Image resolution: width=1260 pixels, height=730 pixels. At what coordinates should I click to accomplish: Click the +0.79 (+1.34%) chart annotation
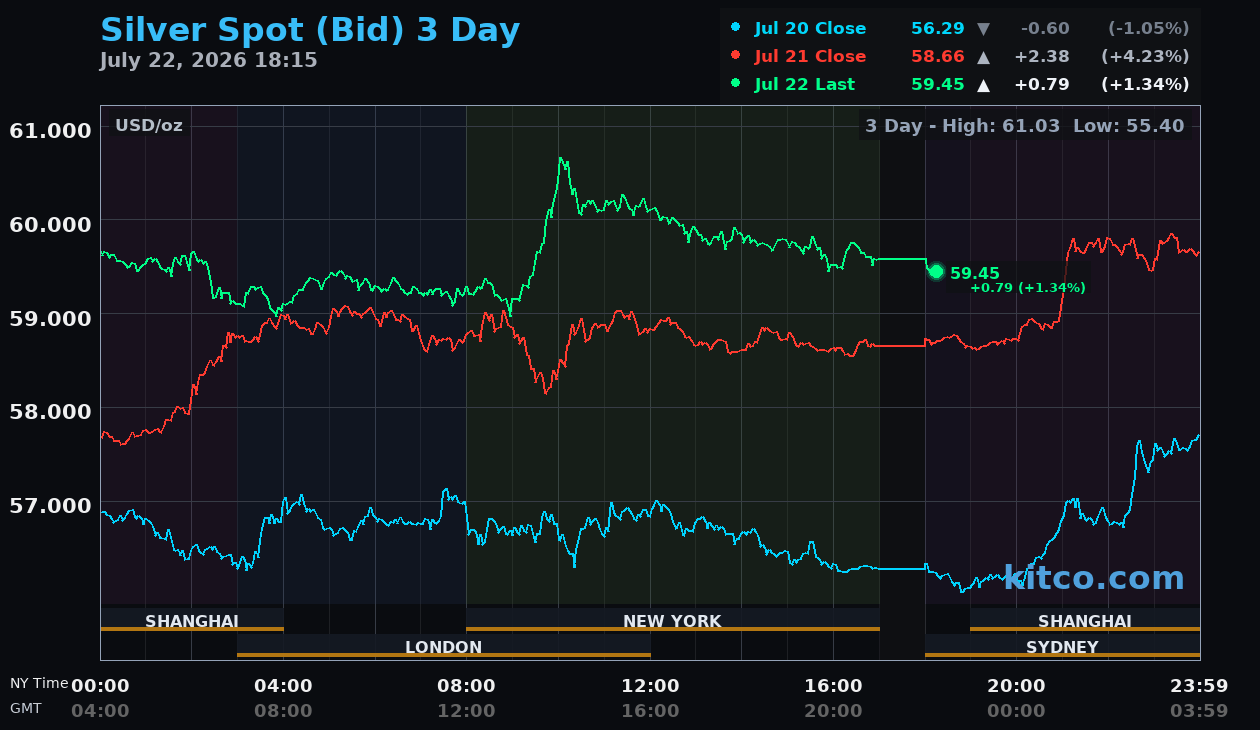point(1028,288)
